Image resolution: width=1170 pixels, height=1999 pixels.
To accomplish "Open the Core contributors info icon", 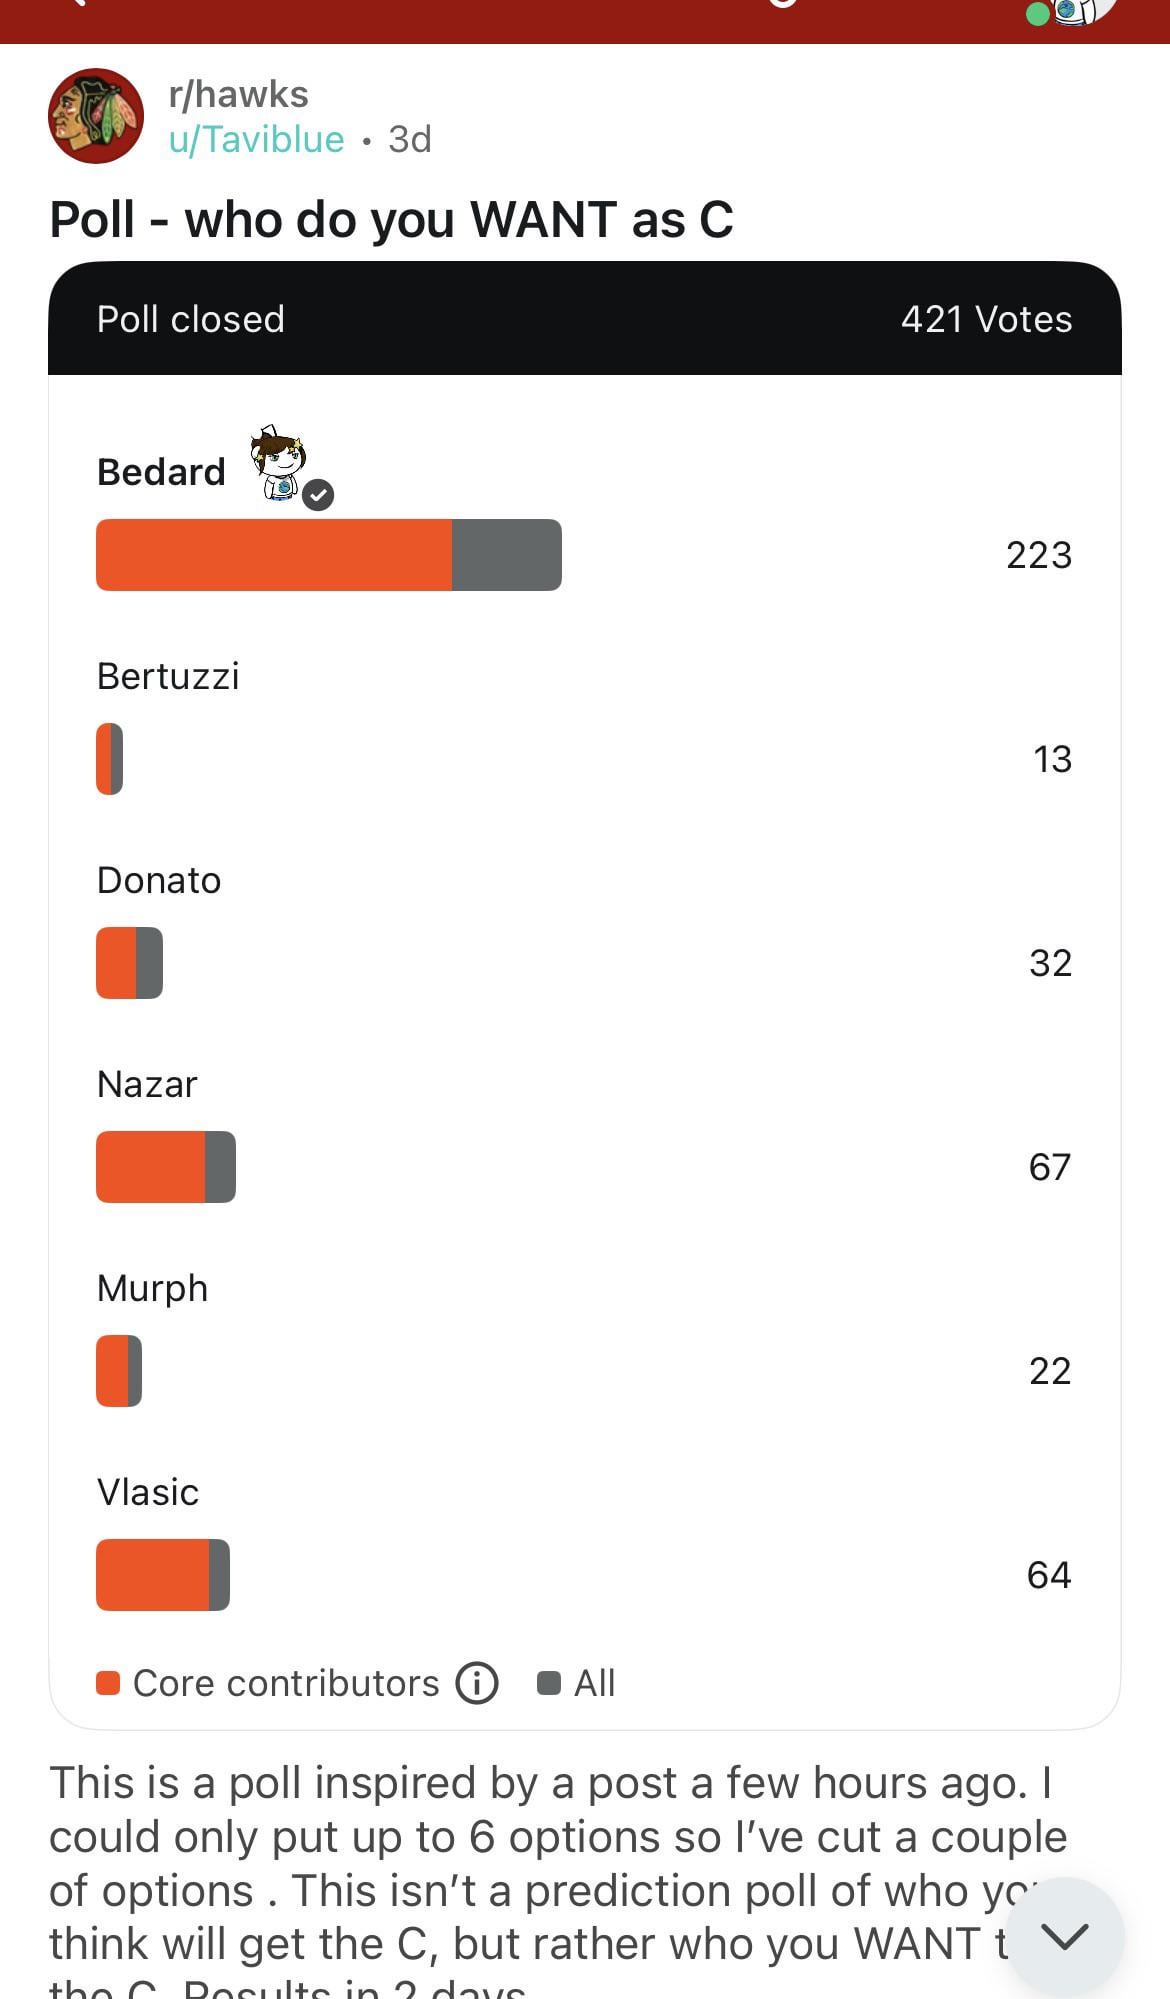I will (x=477, y=1683).
